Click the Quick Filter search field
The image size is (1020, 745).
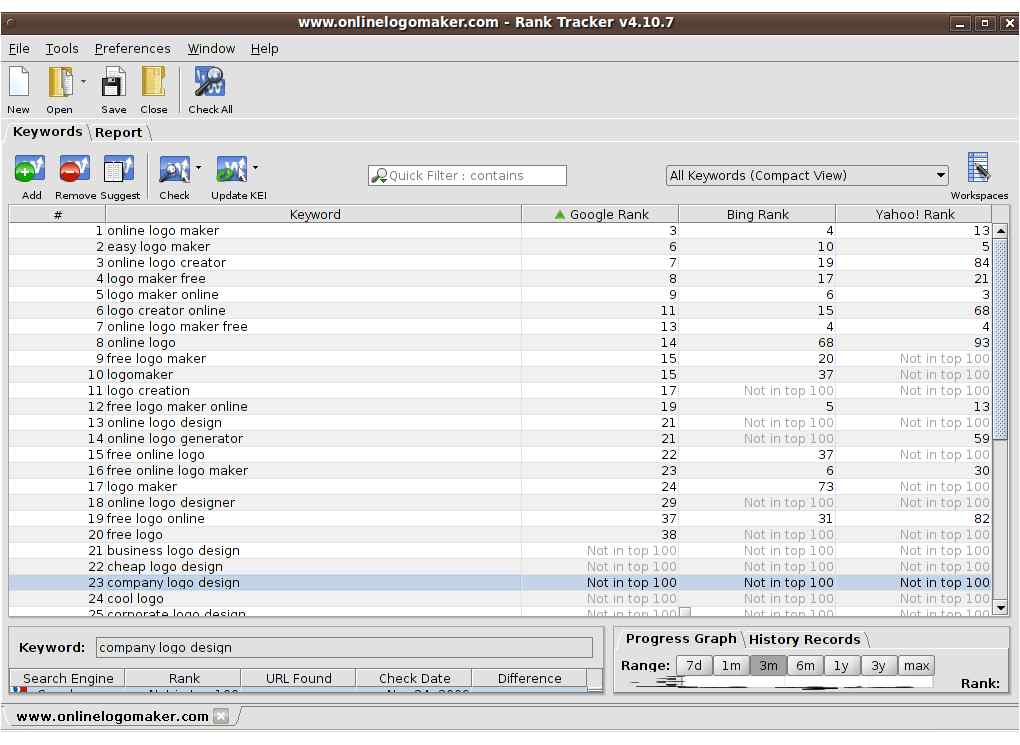[x=467, y=176]
